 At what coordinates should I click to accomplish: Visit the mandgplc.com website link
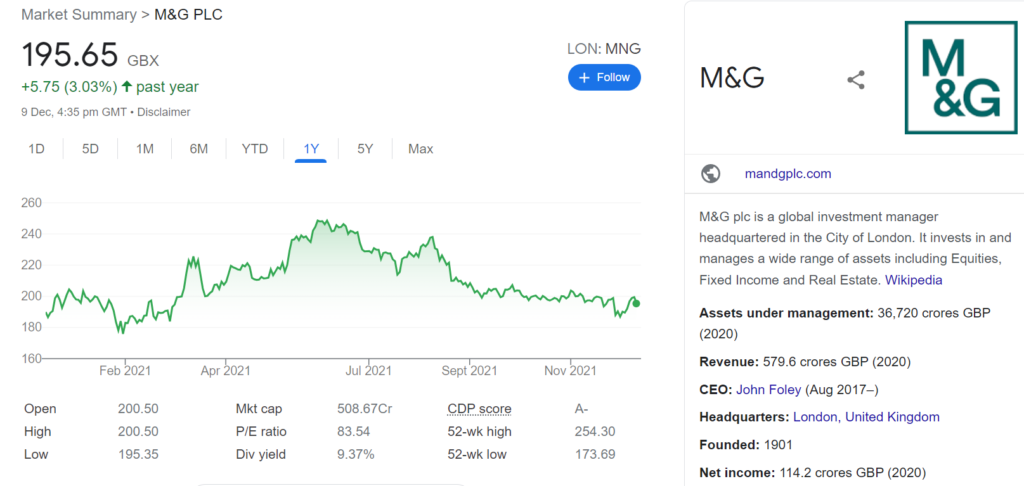788,174
